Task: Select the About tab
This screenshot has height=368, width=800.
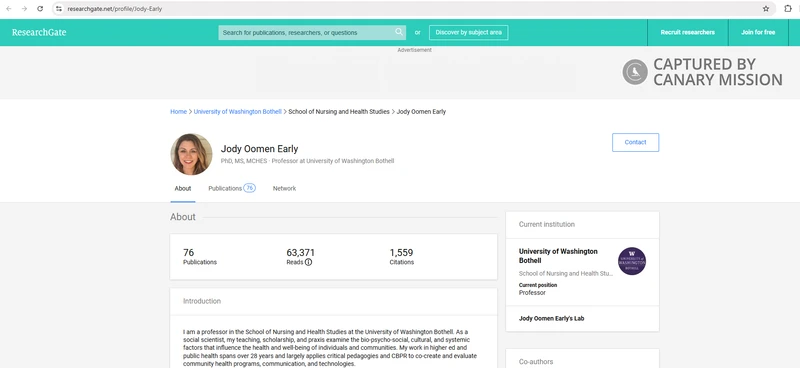Action: pos(183,188)
